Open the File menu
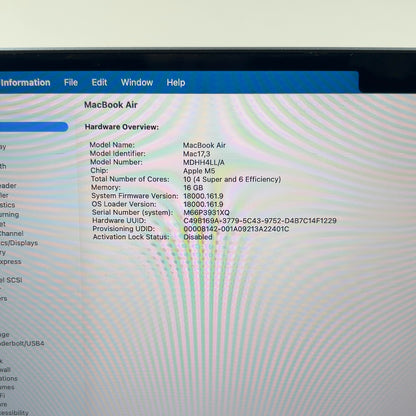Viewport: 416px width, 416px height. pyautogui.click(x=71, y=82)
